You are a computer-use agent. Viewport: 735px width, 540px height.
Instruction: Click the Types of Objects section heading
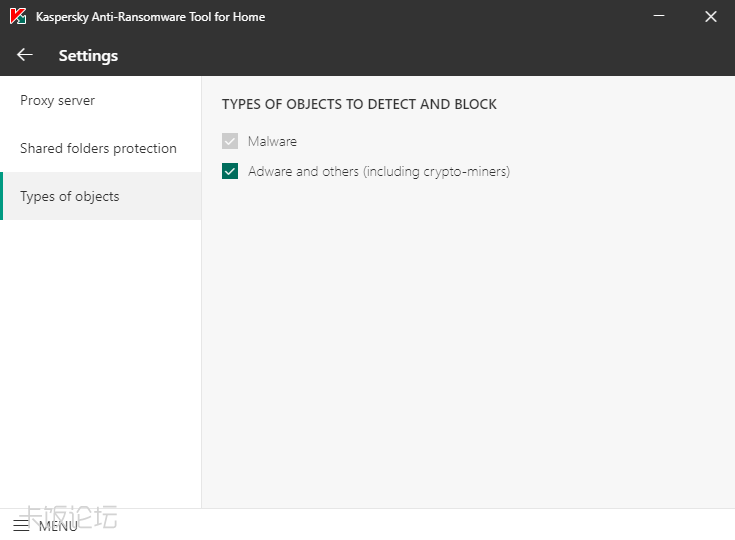(359, 104)
